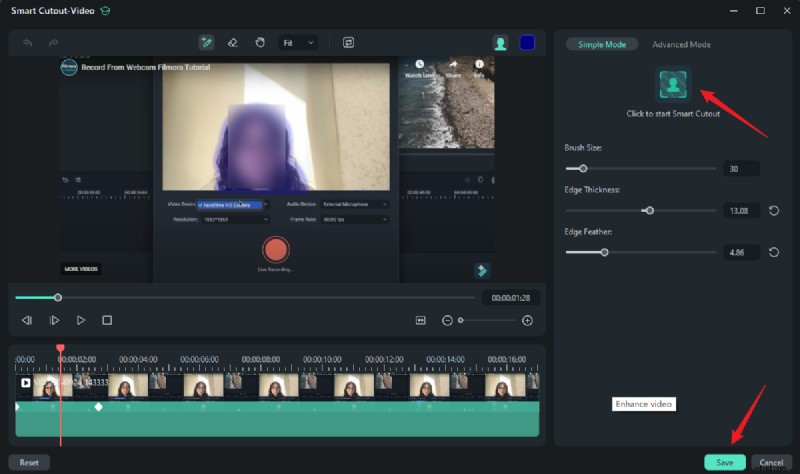This screenshot has height=474, width=800.
Task: Click the timeline zoom slider handle
Action: click(x=461, y=320)
